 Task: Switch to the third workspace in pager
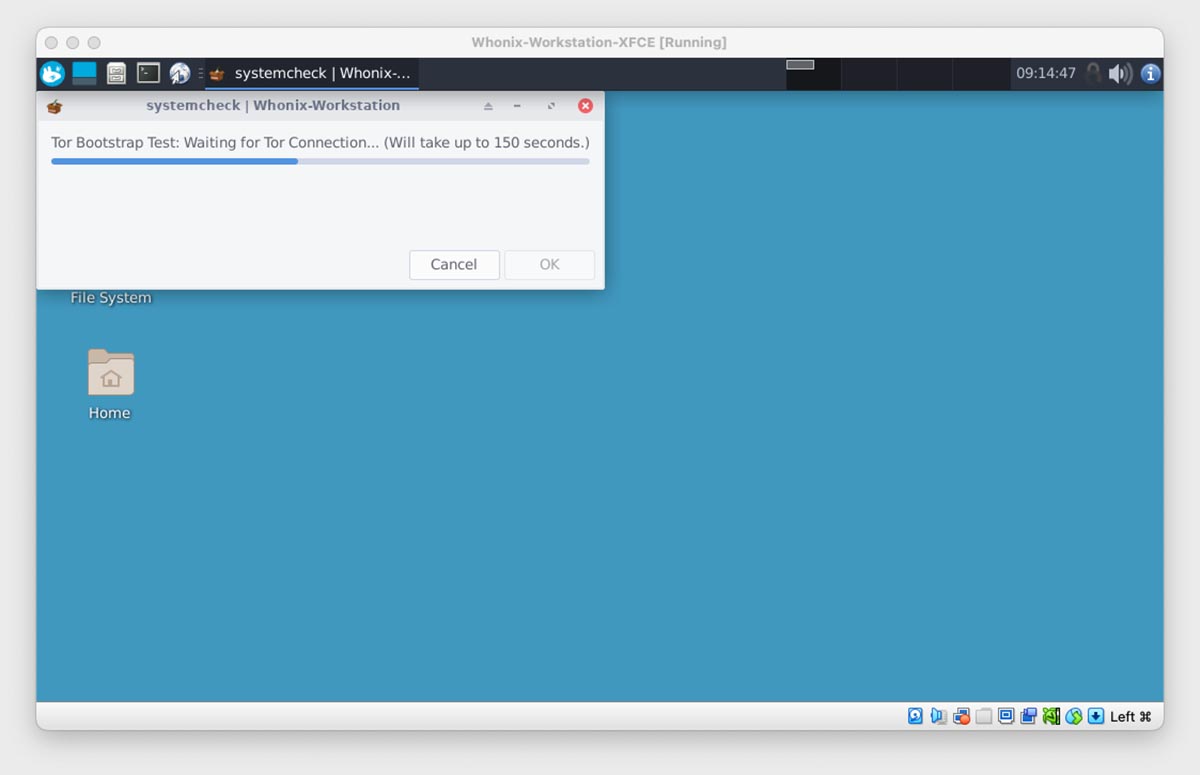[x=924, y=73]
